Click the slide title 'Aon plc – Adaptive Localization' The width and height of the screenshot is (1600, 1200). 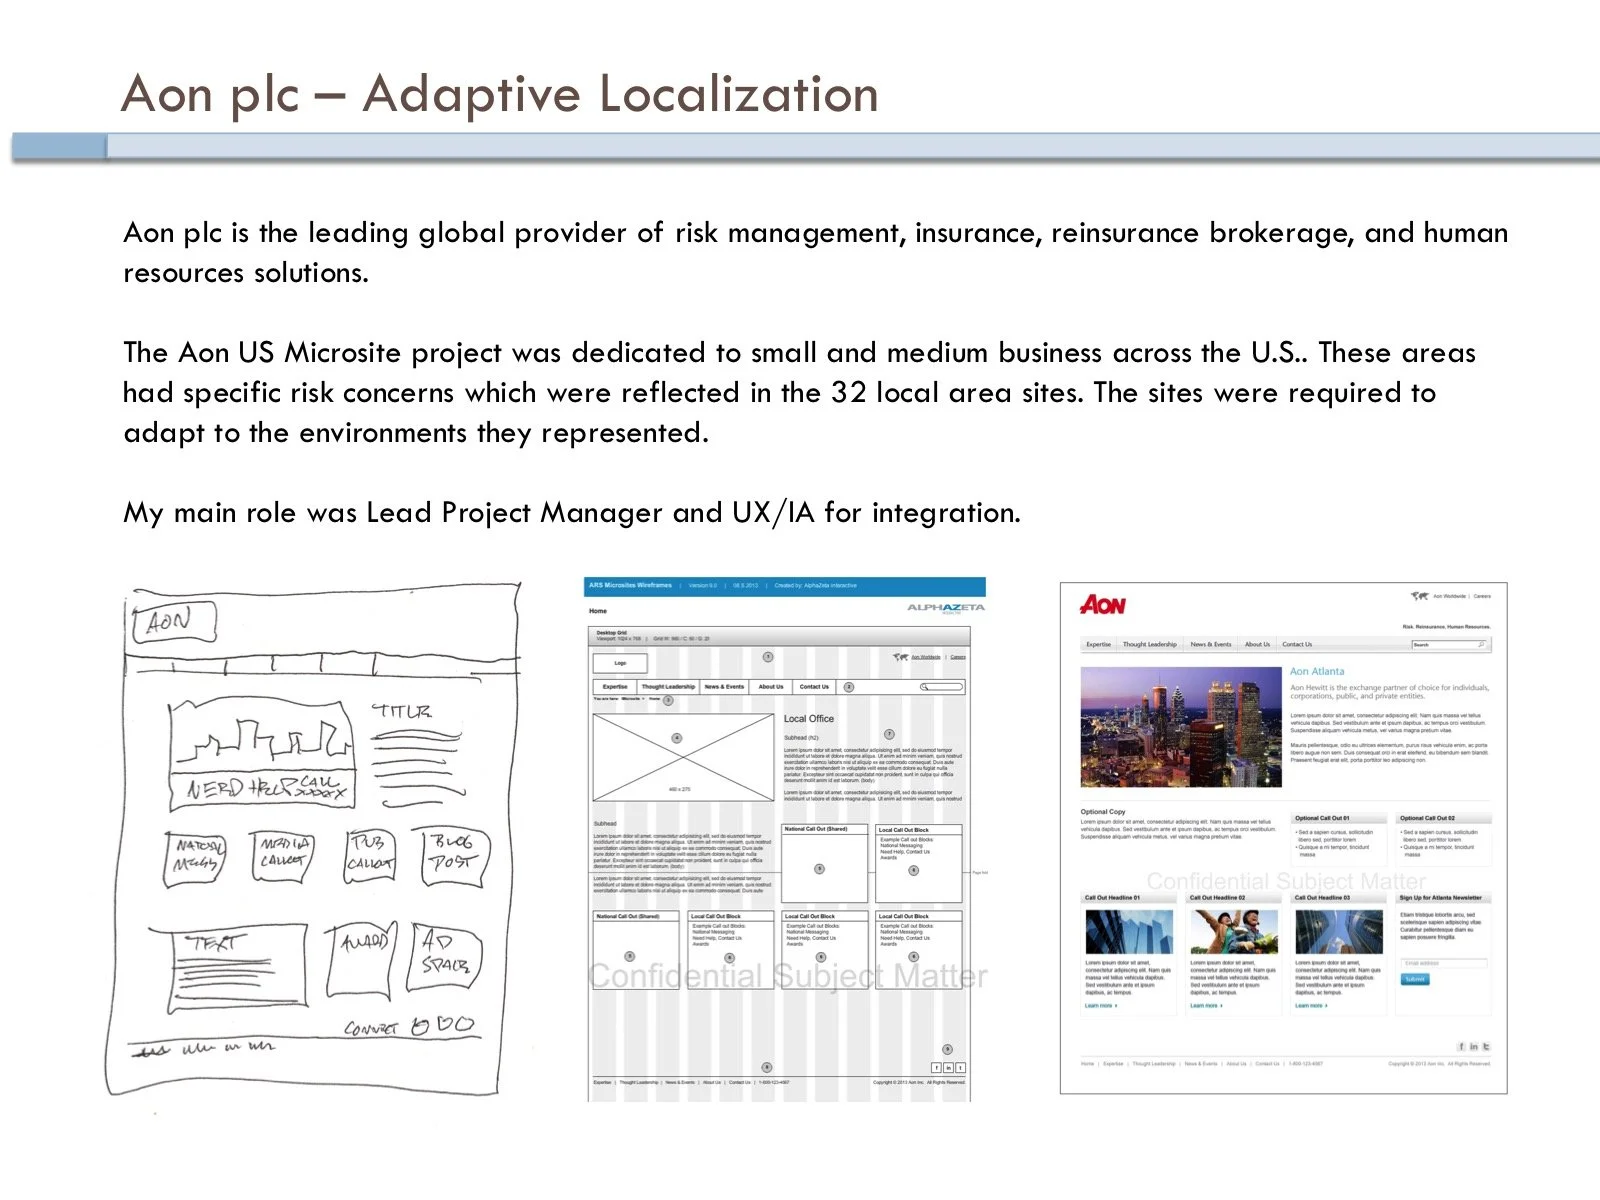coord(500,94)
